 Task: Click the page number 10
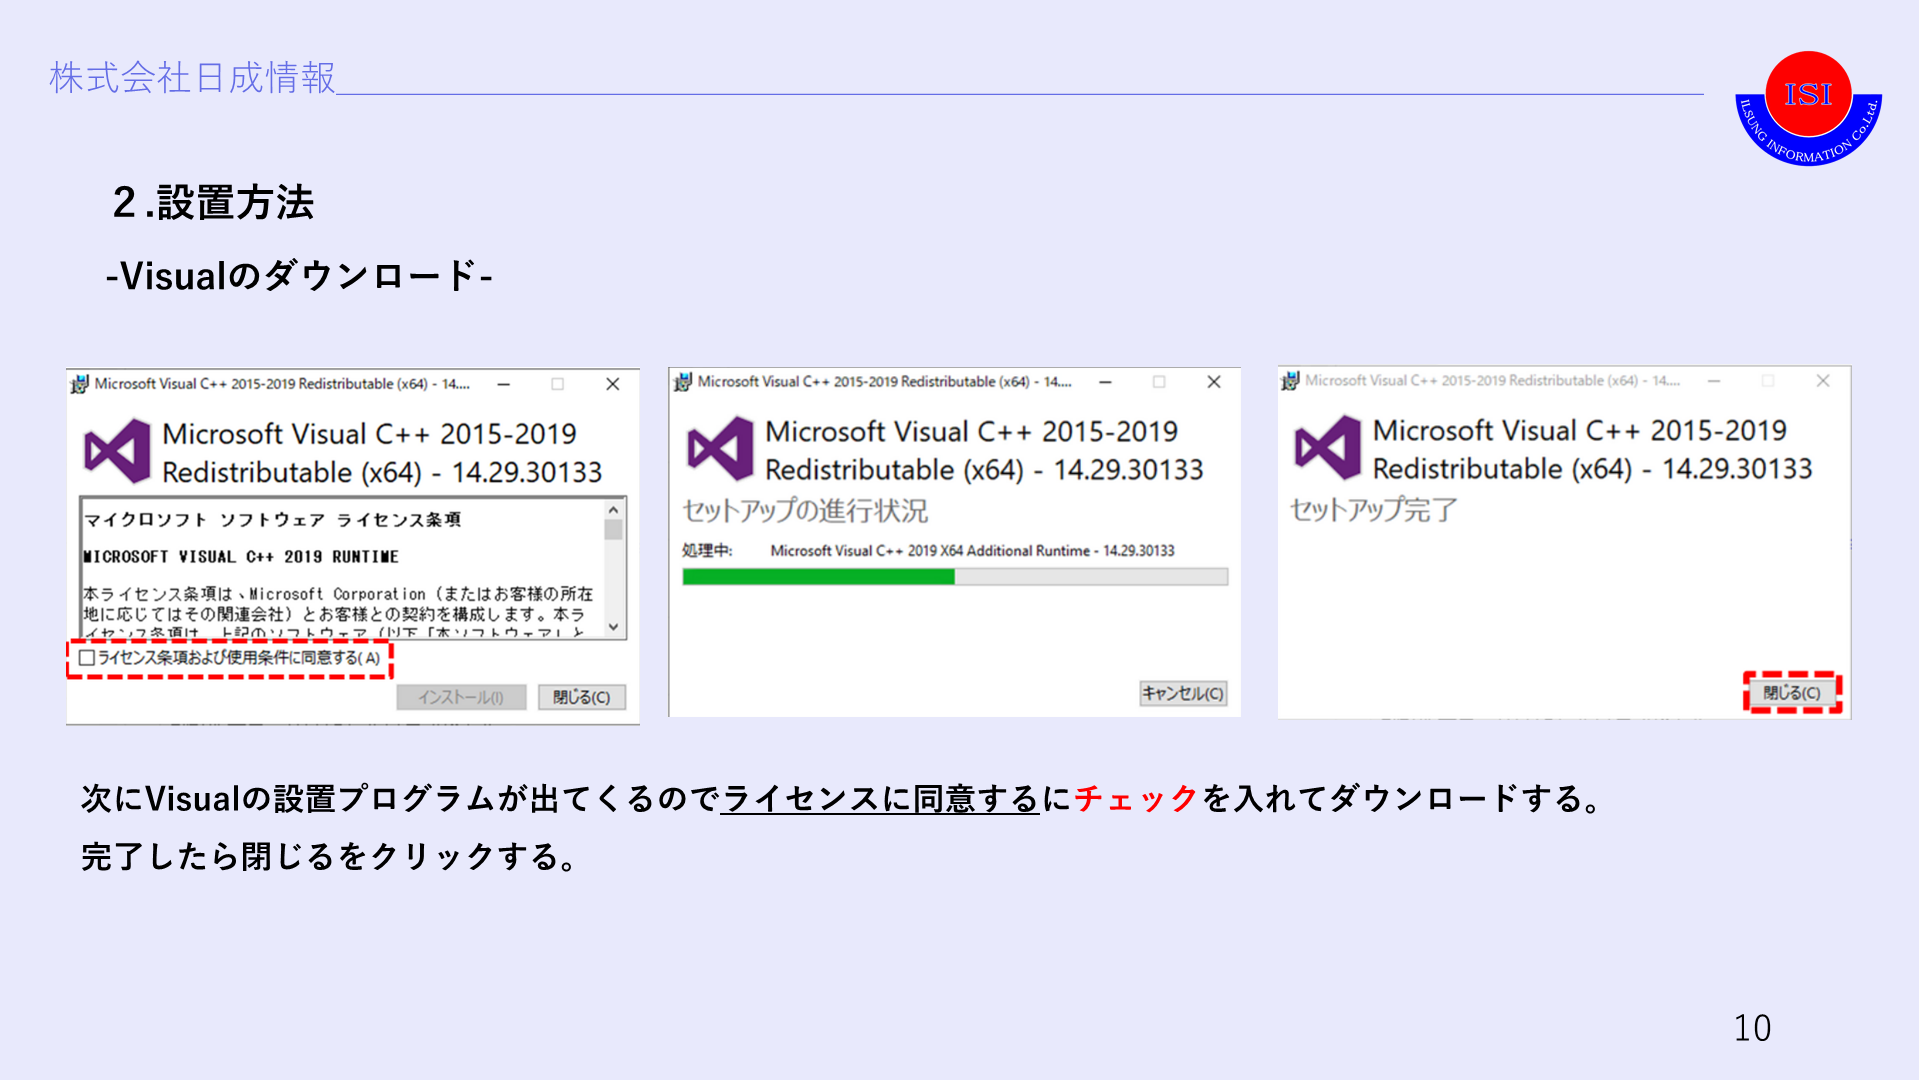click(x=1752, y=1028)
